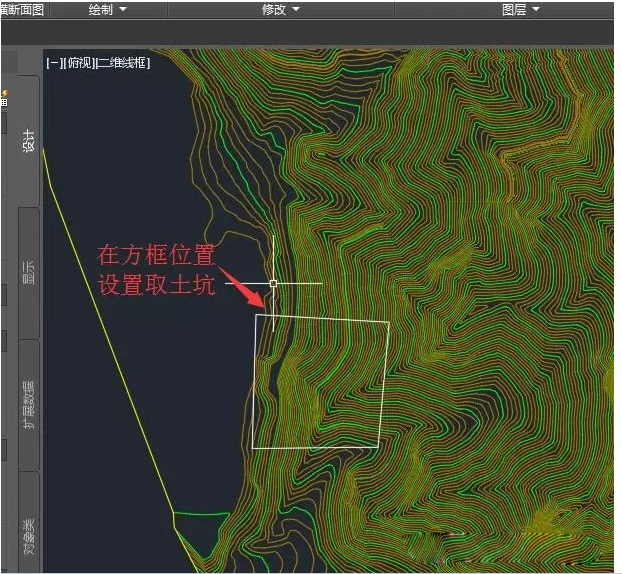The height and width of the screenshot is (574, 622).
Task: Open the 二维线框 visual style menu
Action: click(x=122, y=62)
